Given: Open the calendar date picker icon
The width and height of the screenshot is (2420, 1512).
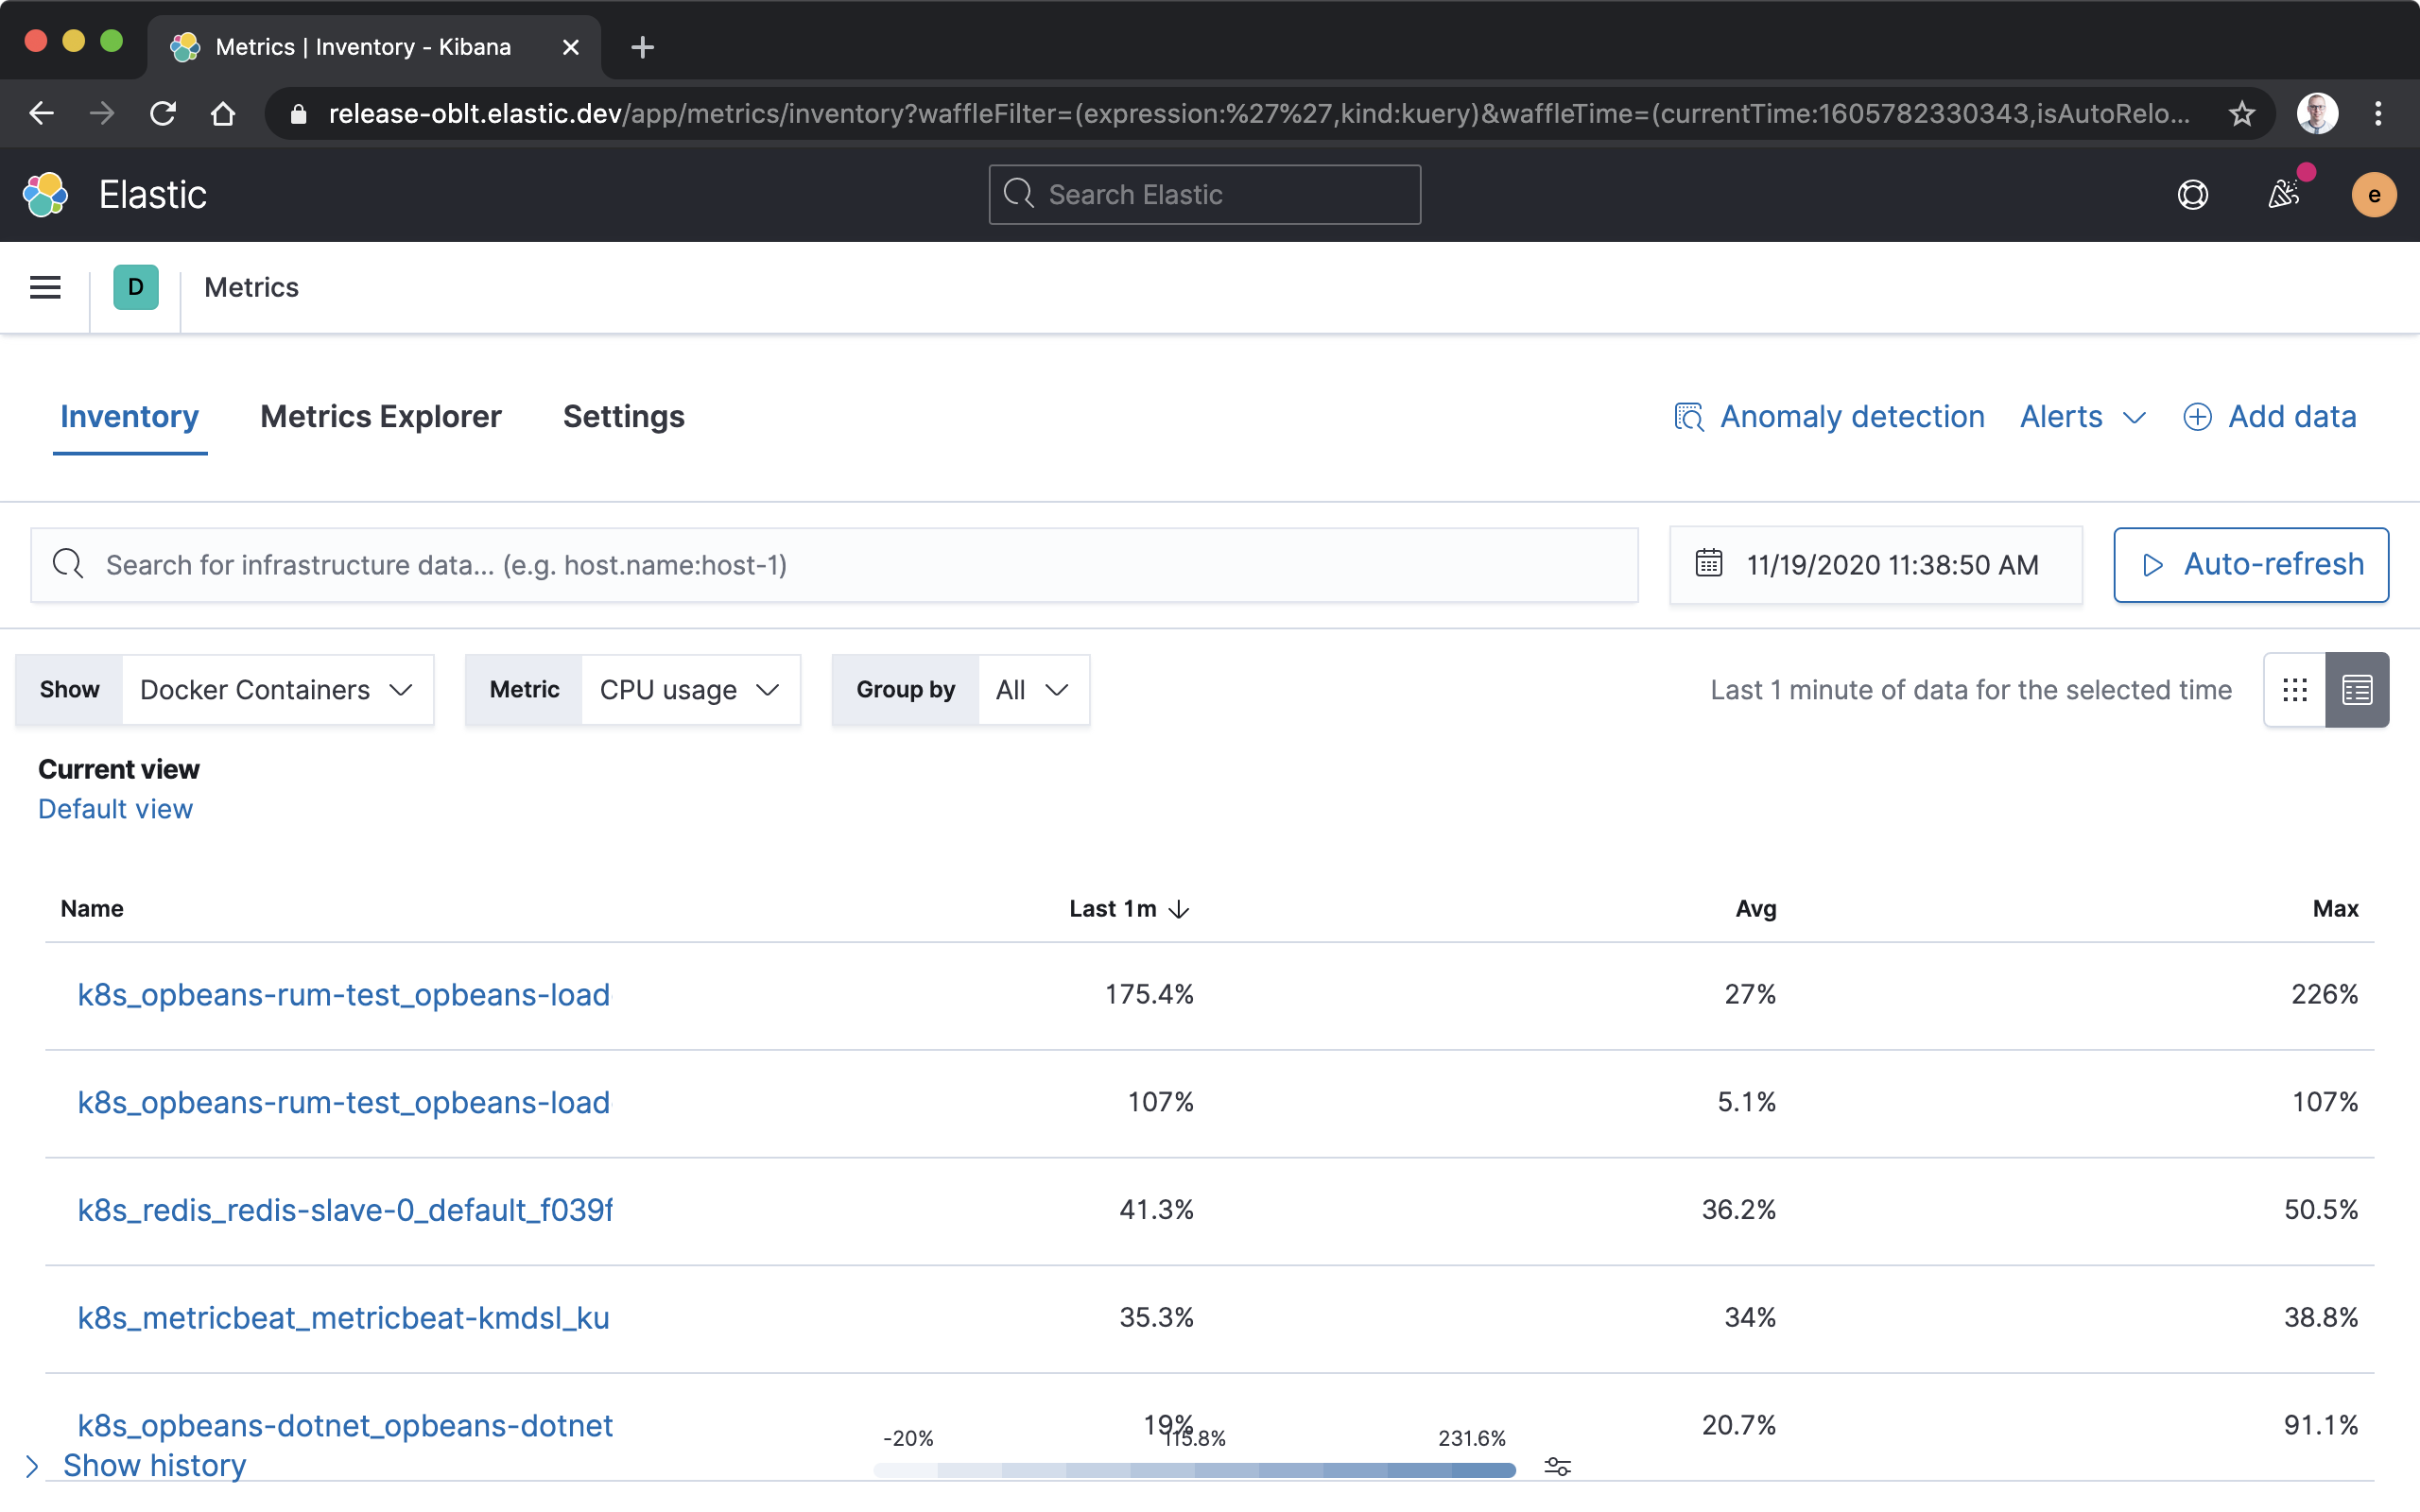Looking at the screenshot, I should pyautogui.click(x=1709, y=564).
